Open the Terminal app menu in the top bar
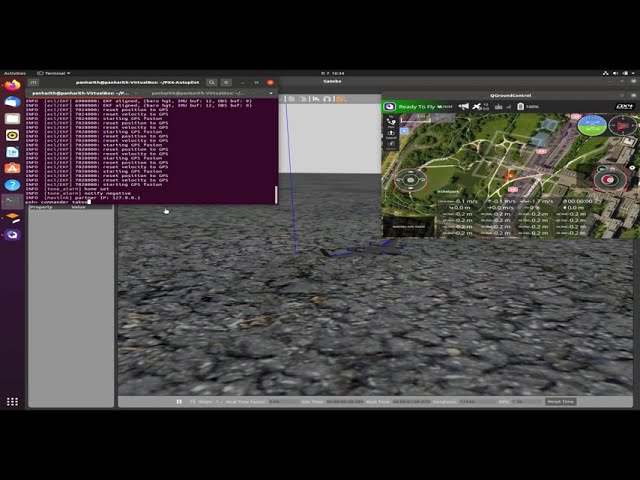The height and width of the screenshot is (480, 640). [x=53, y=73]
